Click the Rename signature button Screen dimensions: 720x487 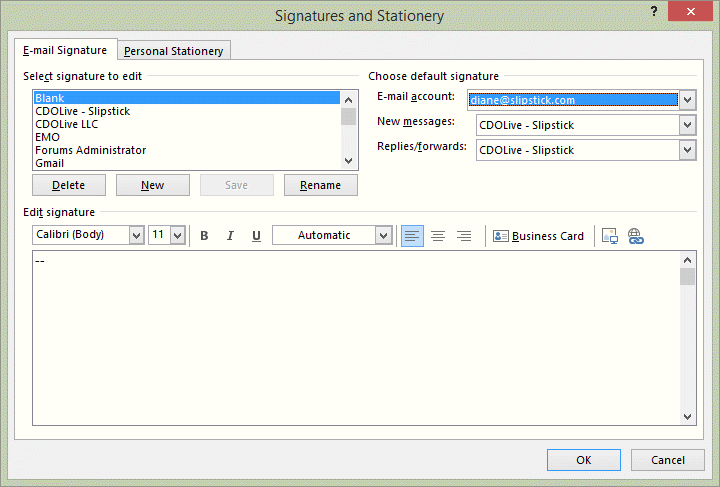pyautogui.click(x=321, y=185)
